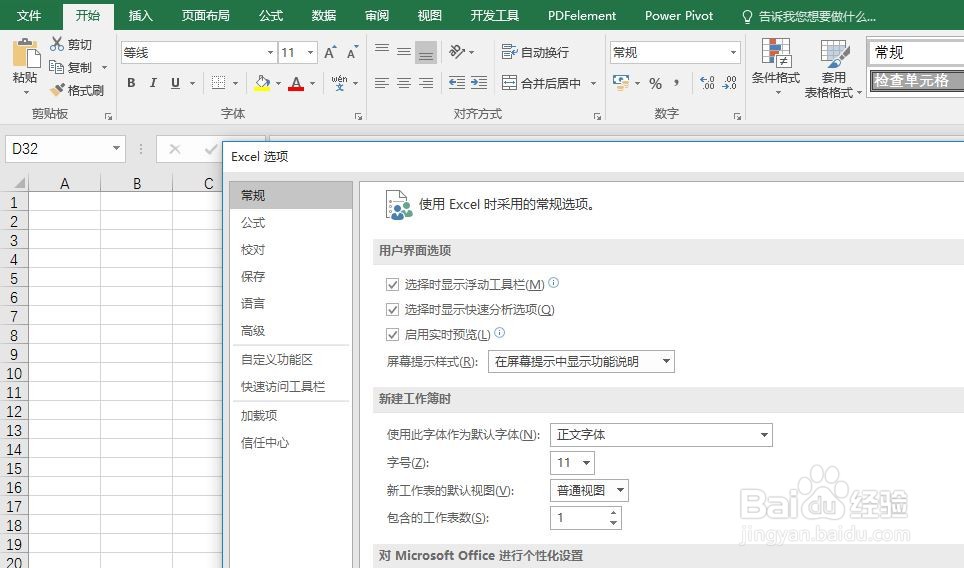Switch to the 数据 (Data) tab
Screen dimensions: 964x568
point(323,15)
